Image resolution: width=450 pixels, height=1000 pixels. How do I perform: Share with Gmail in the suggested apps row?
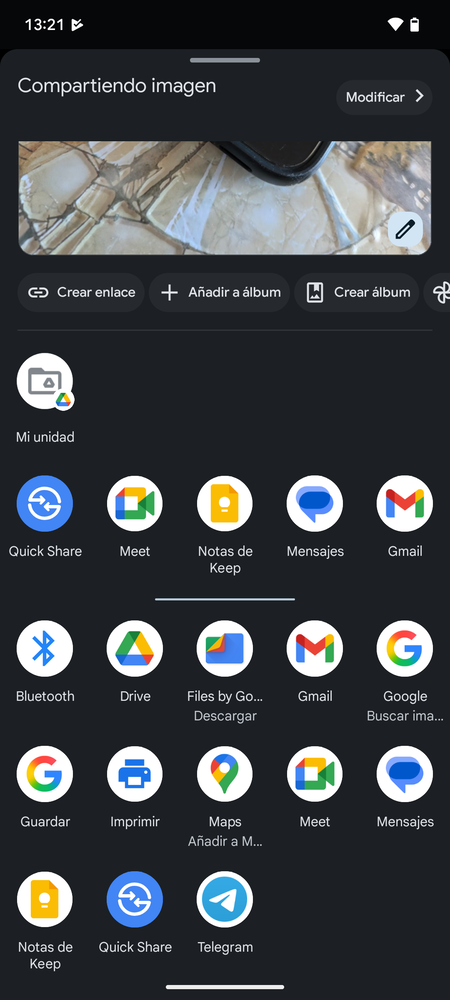[405, 503]
